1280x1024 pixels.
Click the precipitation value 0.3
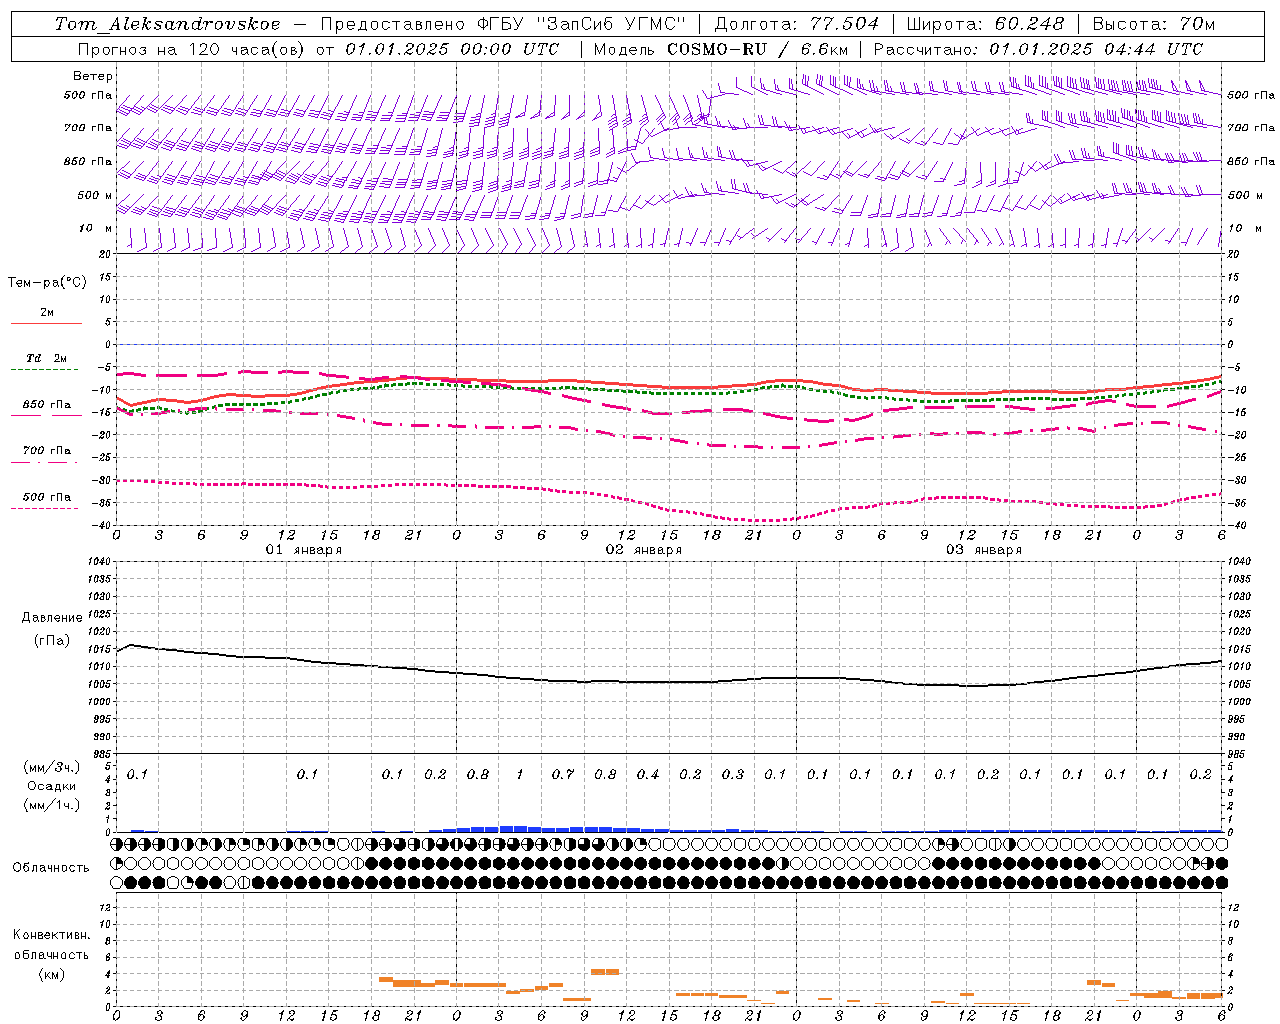733,774
